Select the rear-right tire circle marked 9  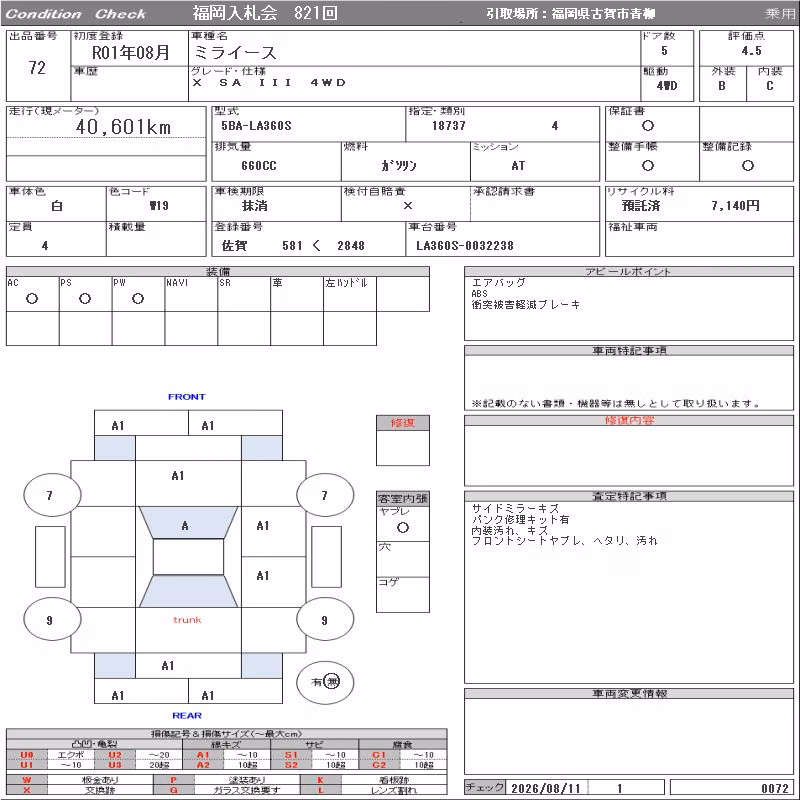coord(325,619)
